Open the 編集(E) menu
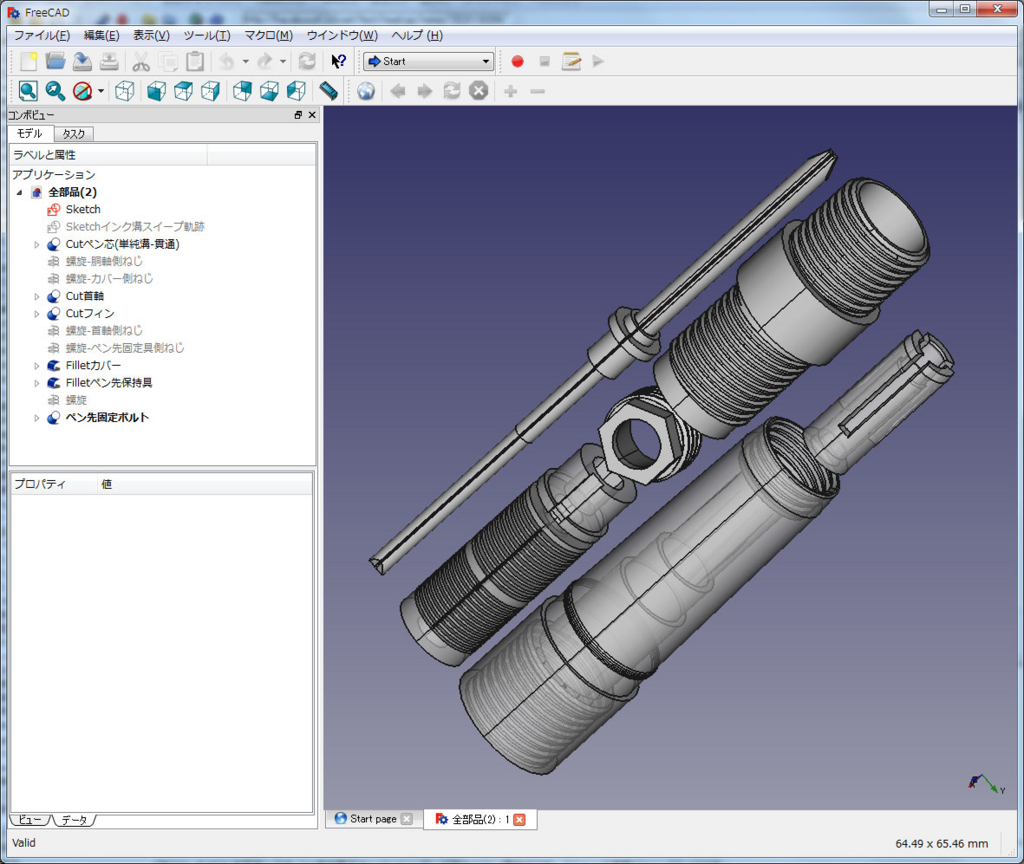This screenshot has width=1024, height=864. 101,35
